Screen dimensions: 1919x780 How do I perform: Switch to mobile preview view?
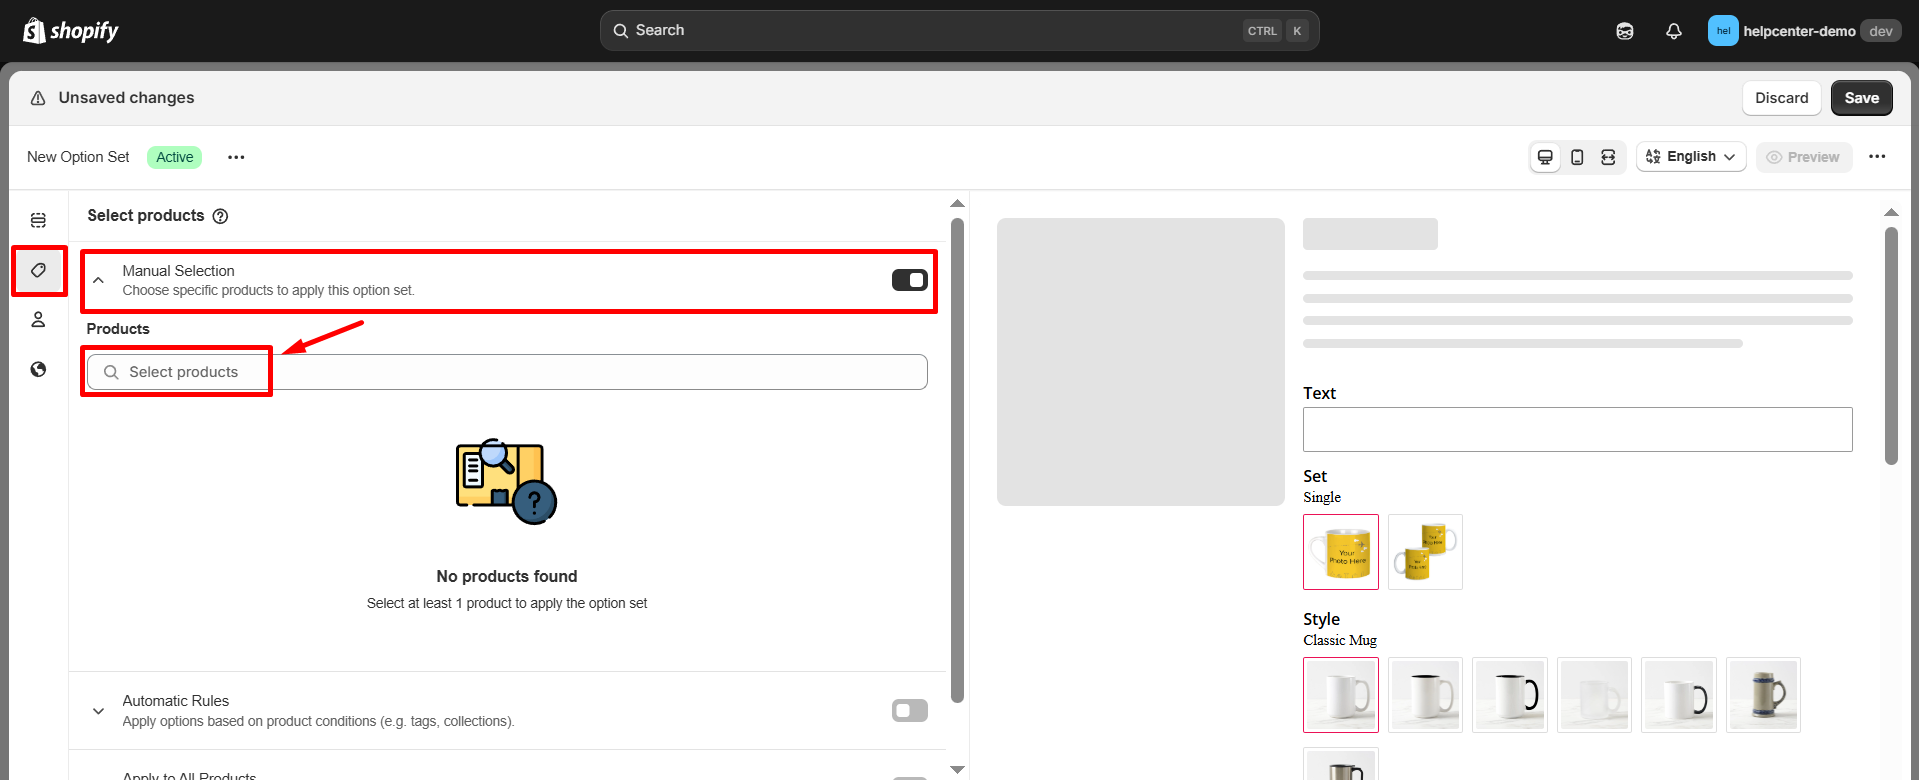click(1577, 157)
